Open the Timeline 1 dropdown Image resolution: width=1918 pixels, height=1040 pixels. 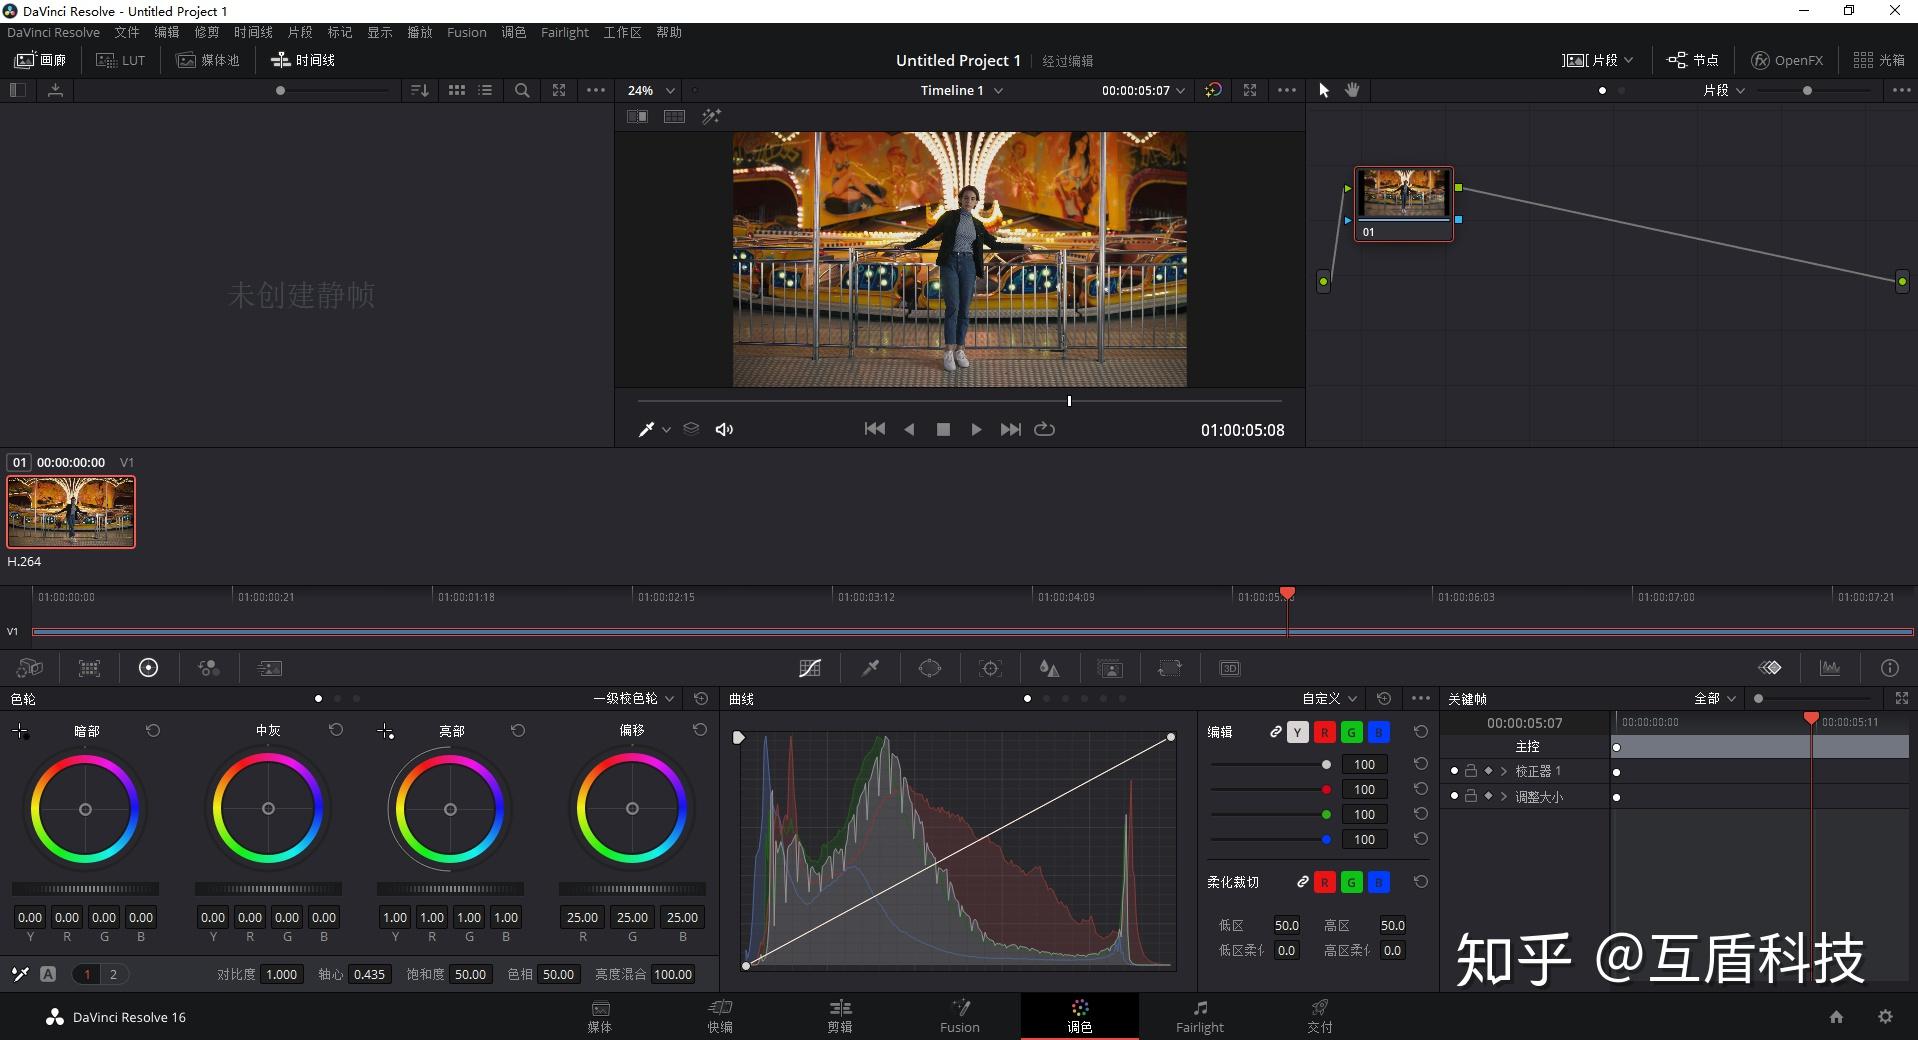pos(961,90)
